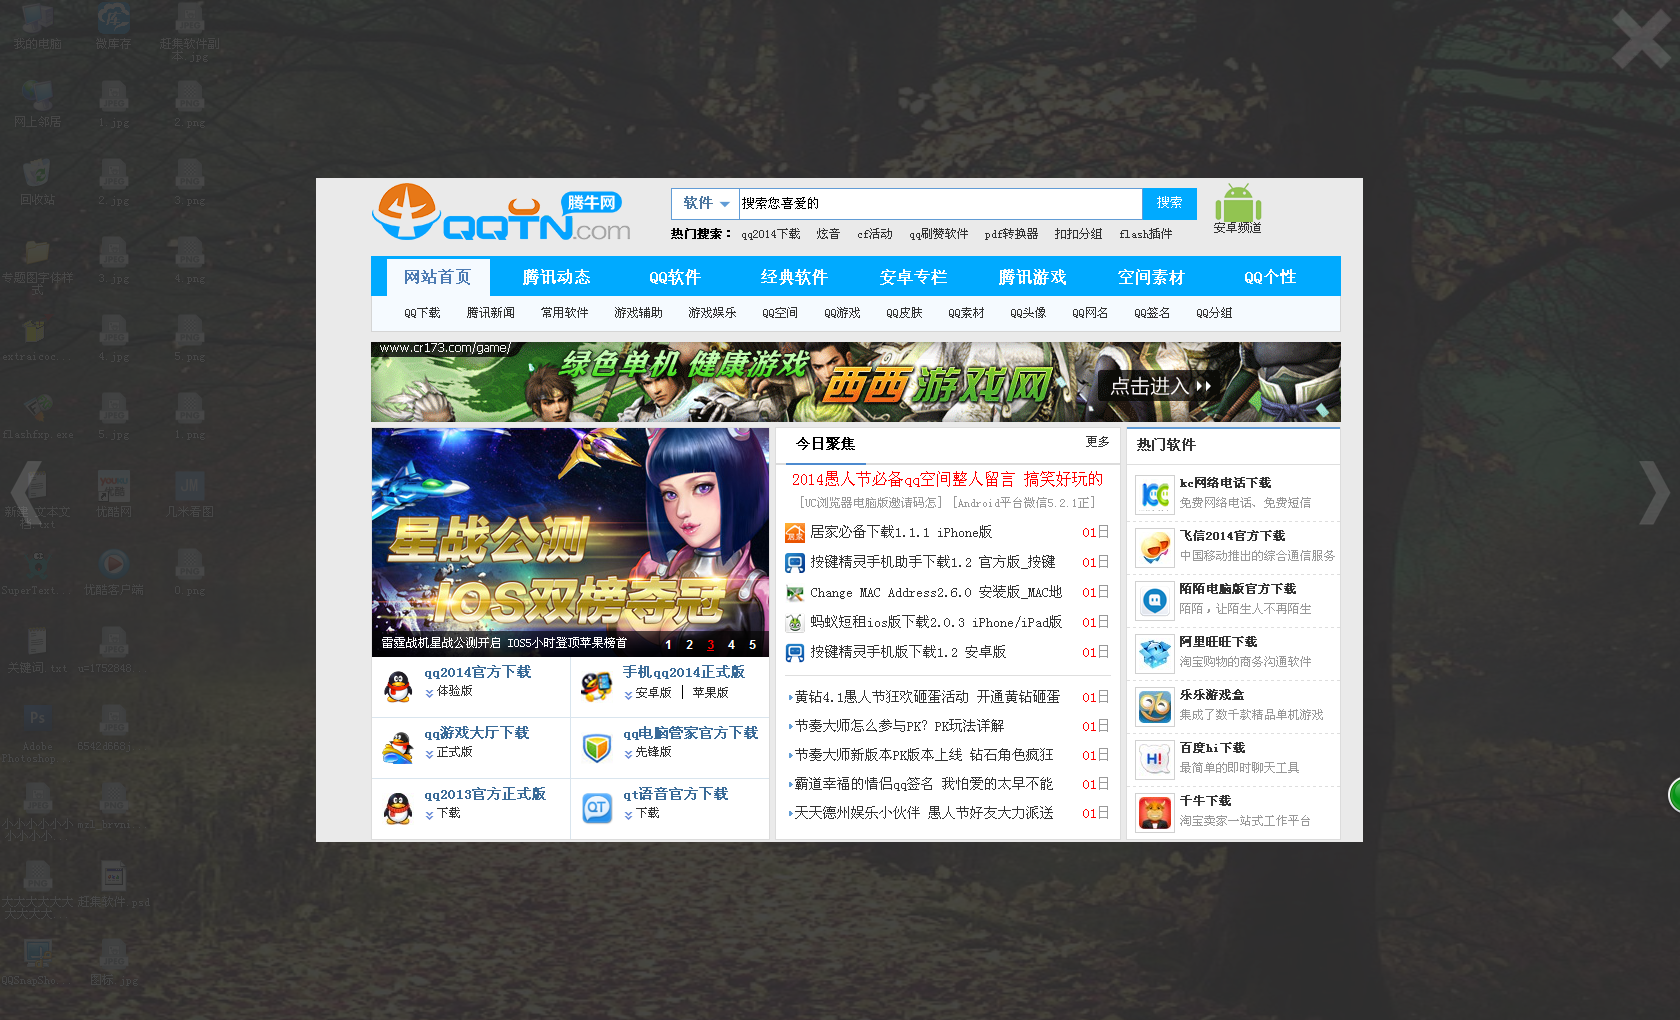This screenshot has height=1020, width=1680.
Task: Click the 苹果版 link under 手机qq2014正式版
Action: [710, 693]
